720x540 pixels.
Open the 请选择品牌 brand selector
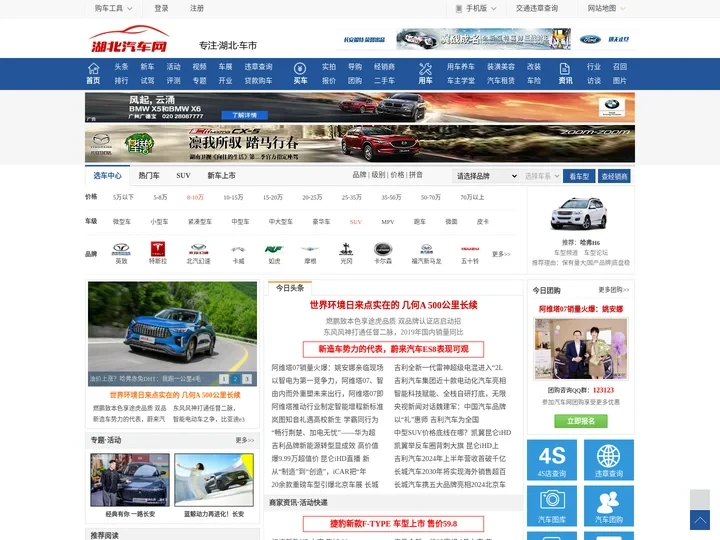[x=486, y=176]
